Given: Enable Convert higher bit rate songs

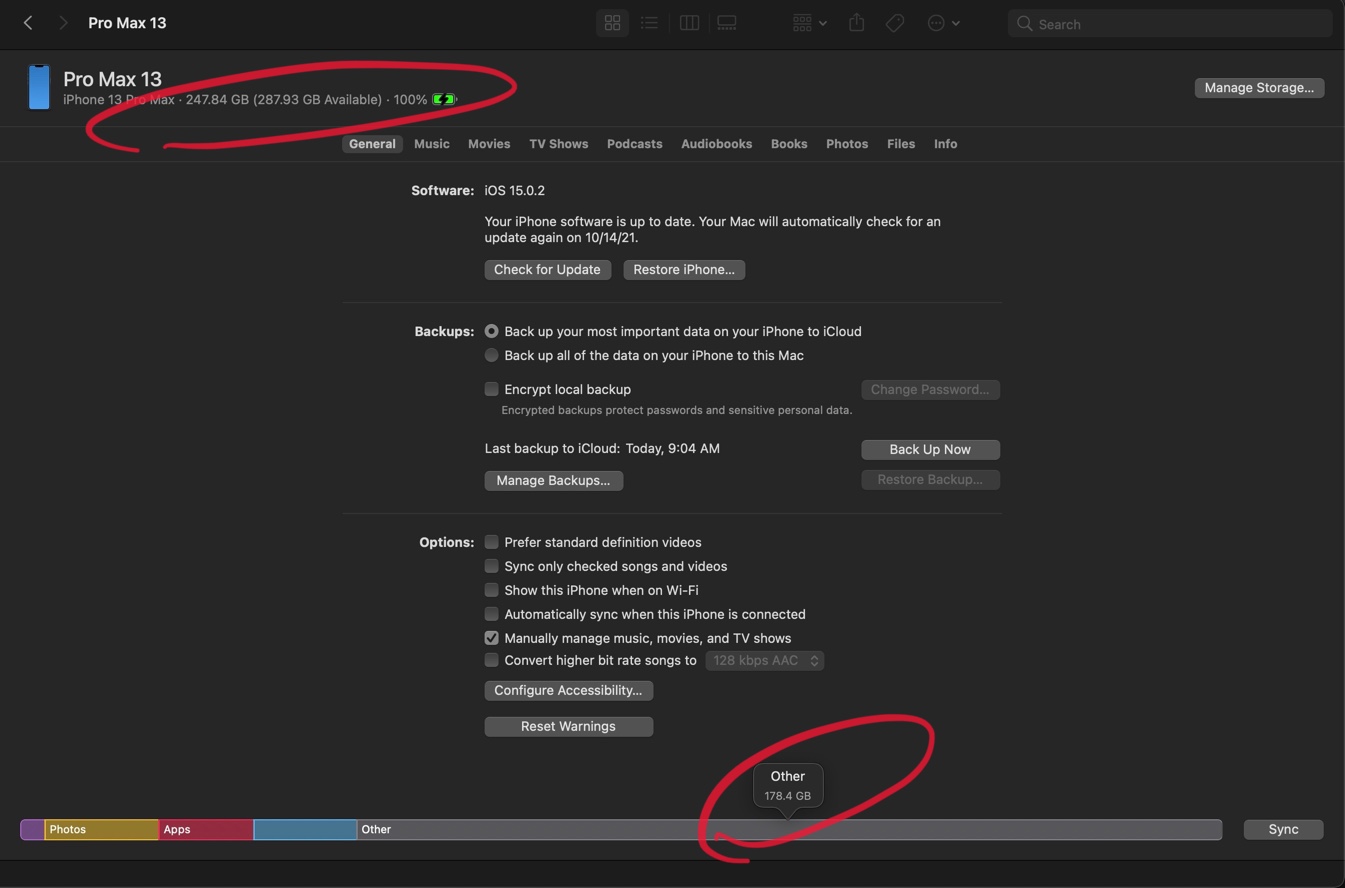Looking at the screenshot, I should pyautogui.click(x=491, y=660).
